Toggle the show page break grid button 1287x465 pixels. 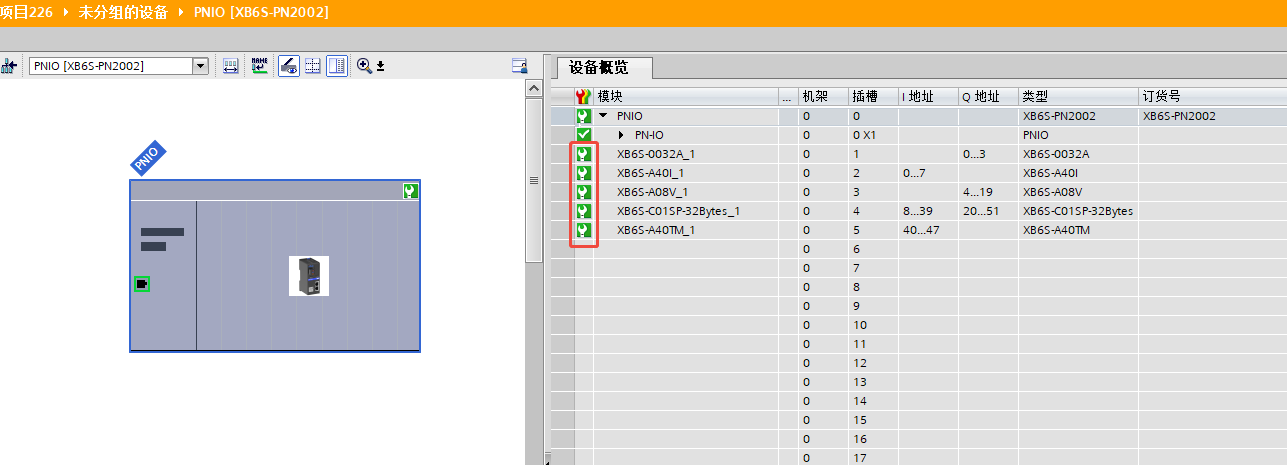click(312, 66)
